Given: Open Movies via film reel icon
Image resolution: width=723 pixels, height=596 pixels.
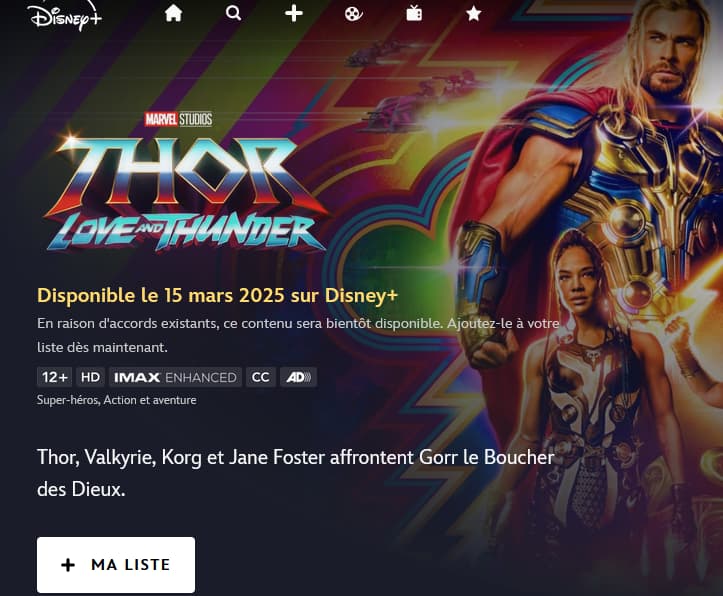Looking at the screenshot, I should pyautogui.click(x=354, y=13).
